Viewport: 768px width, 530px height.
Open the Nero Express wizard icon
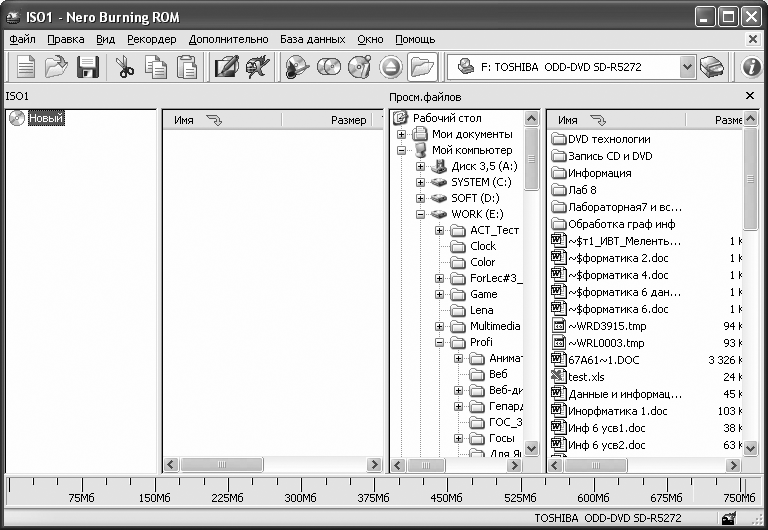click(257, 67)
